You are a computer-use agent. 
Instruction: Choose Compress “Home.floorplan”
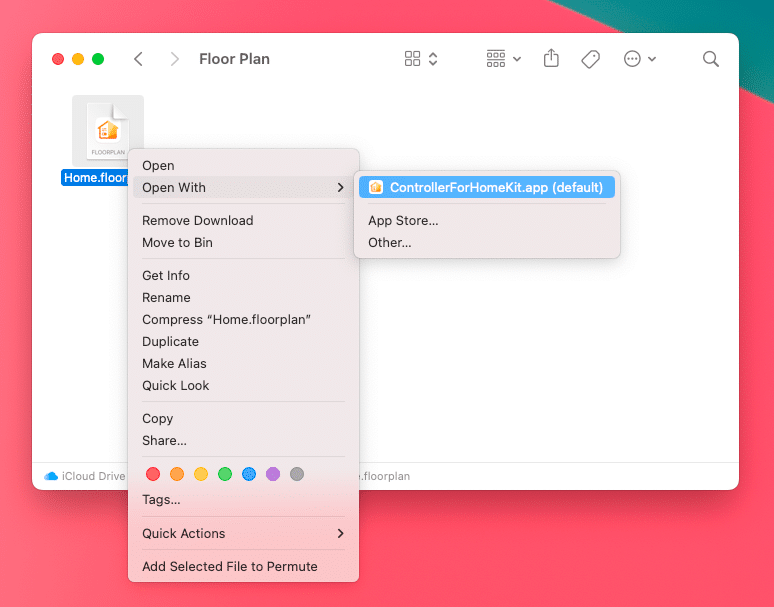tap(243, 320)
